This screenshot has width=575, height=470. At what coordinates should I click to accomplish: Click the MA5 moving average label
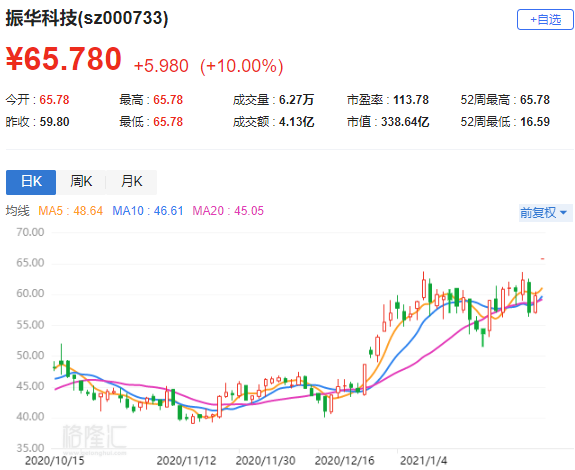[x=70, y=211]
